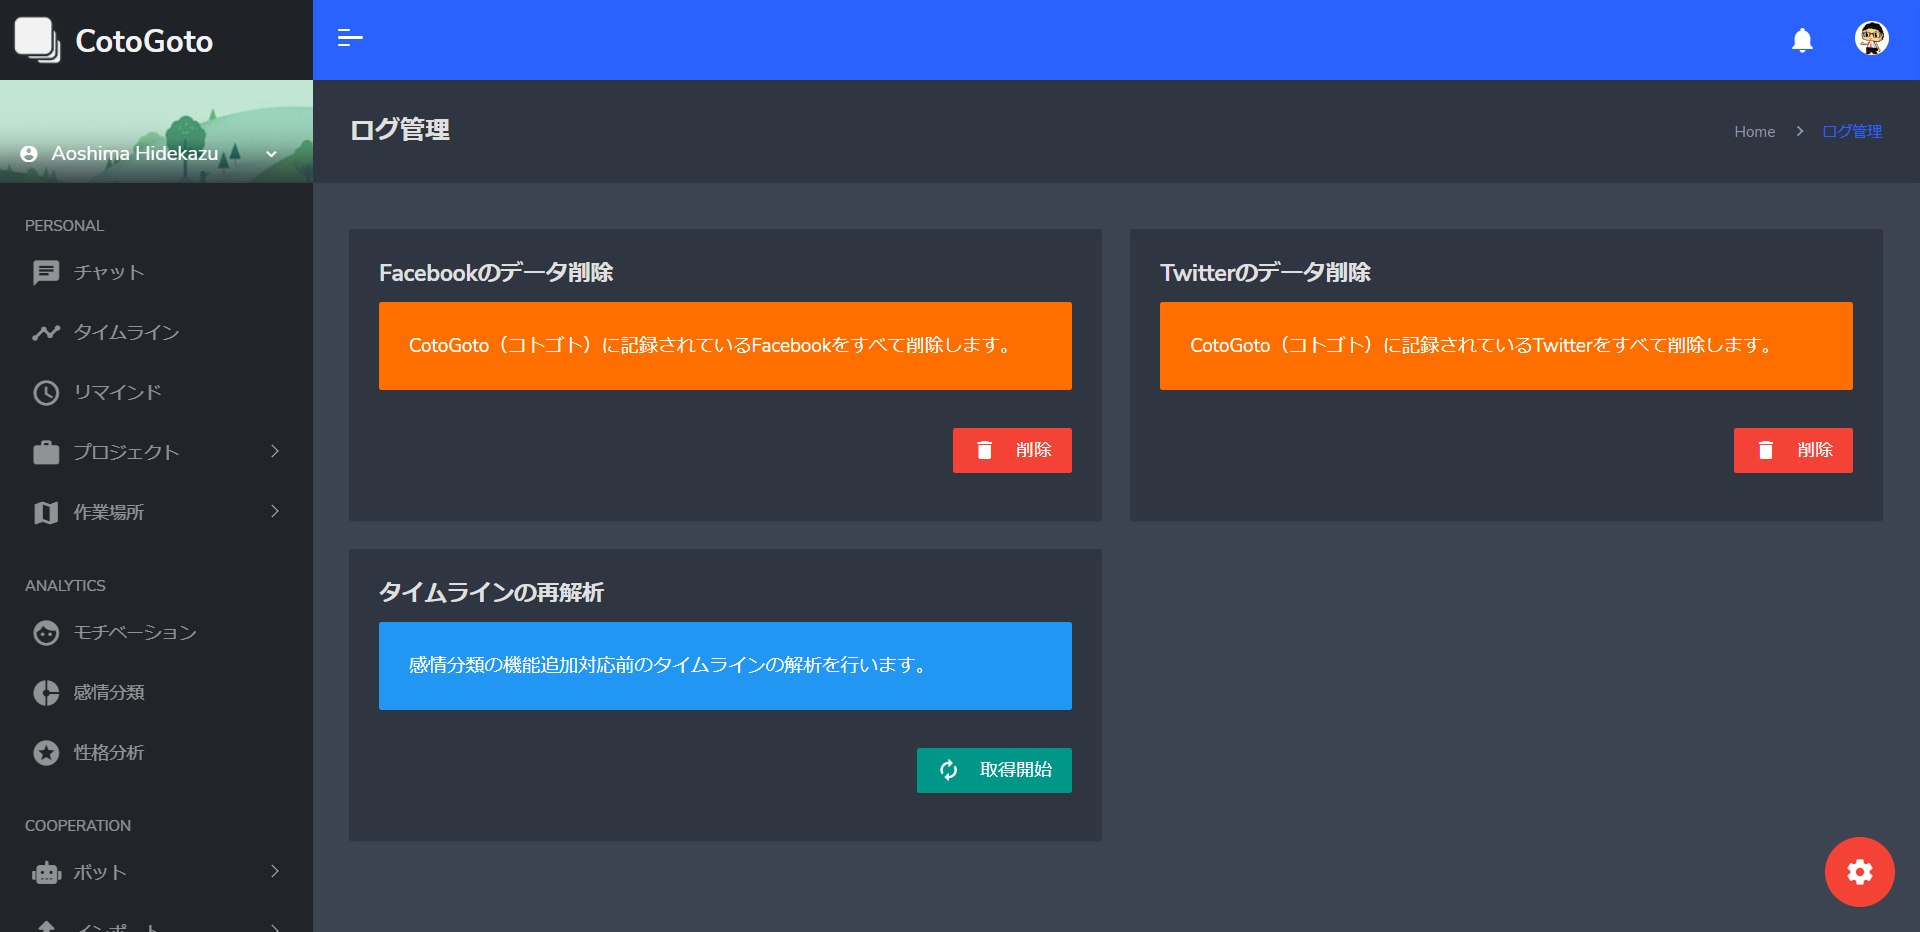The image size is (1920, 932).
Task: Click the ログ管理 breadcrumb link
Action: (x=1851, y=131)
